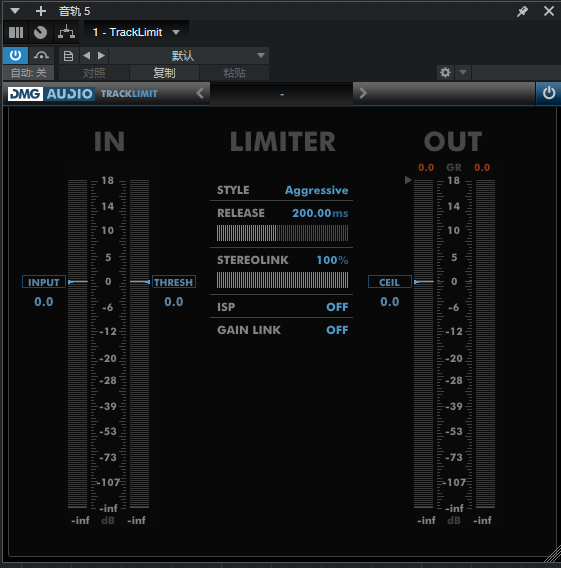561x568 pixels.
Task: Toggle ISP off setting
Action: coord(337,307)
